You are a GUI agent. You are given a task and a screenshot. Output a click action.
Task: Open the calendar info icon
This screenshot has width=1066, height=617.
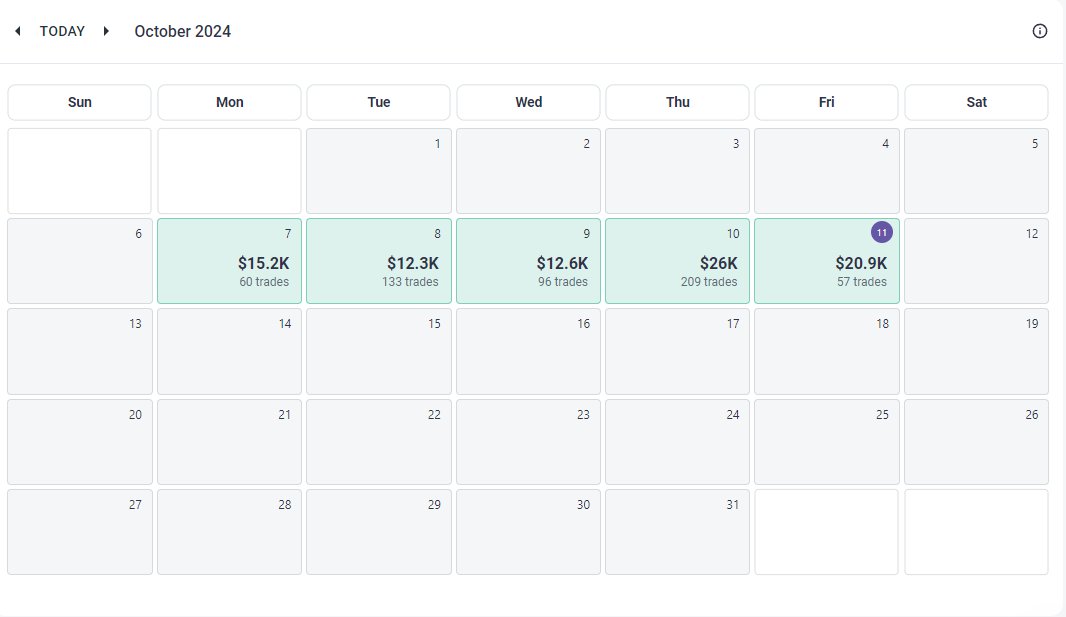(1039, 31)
